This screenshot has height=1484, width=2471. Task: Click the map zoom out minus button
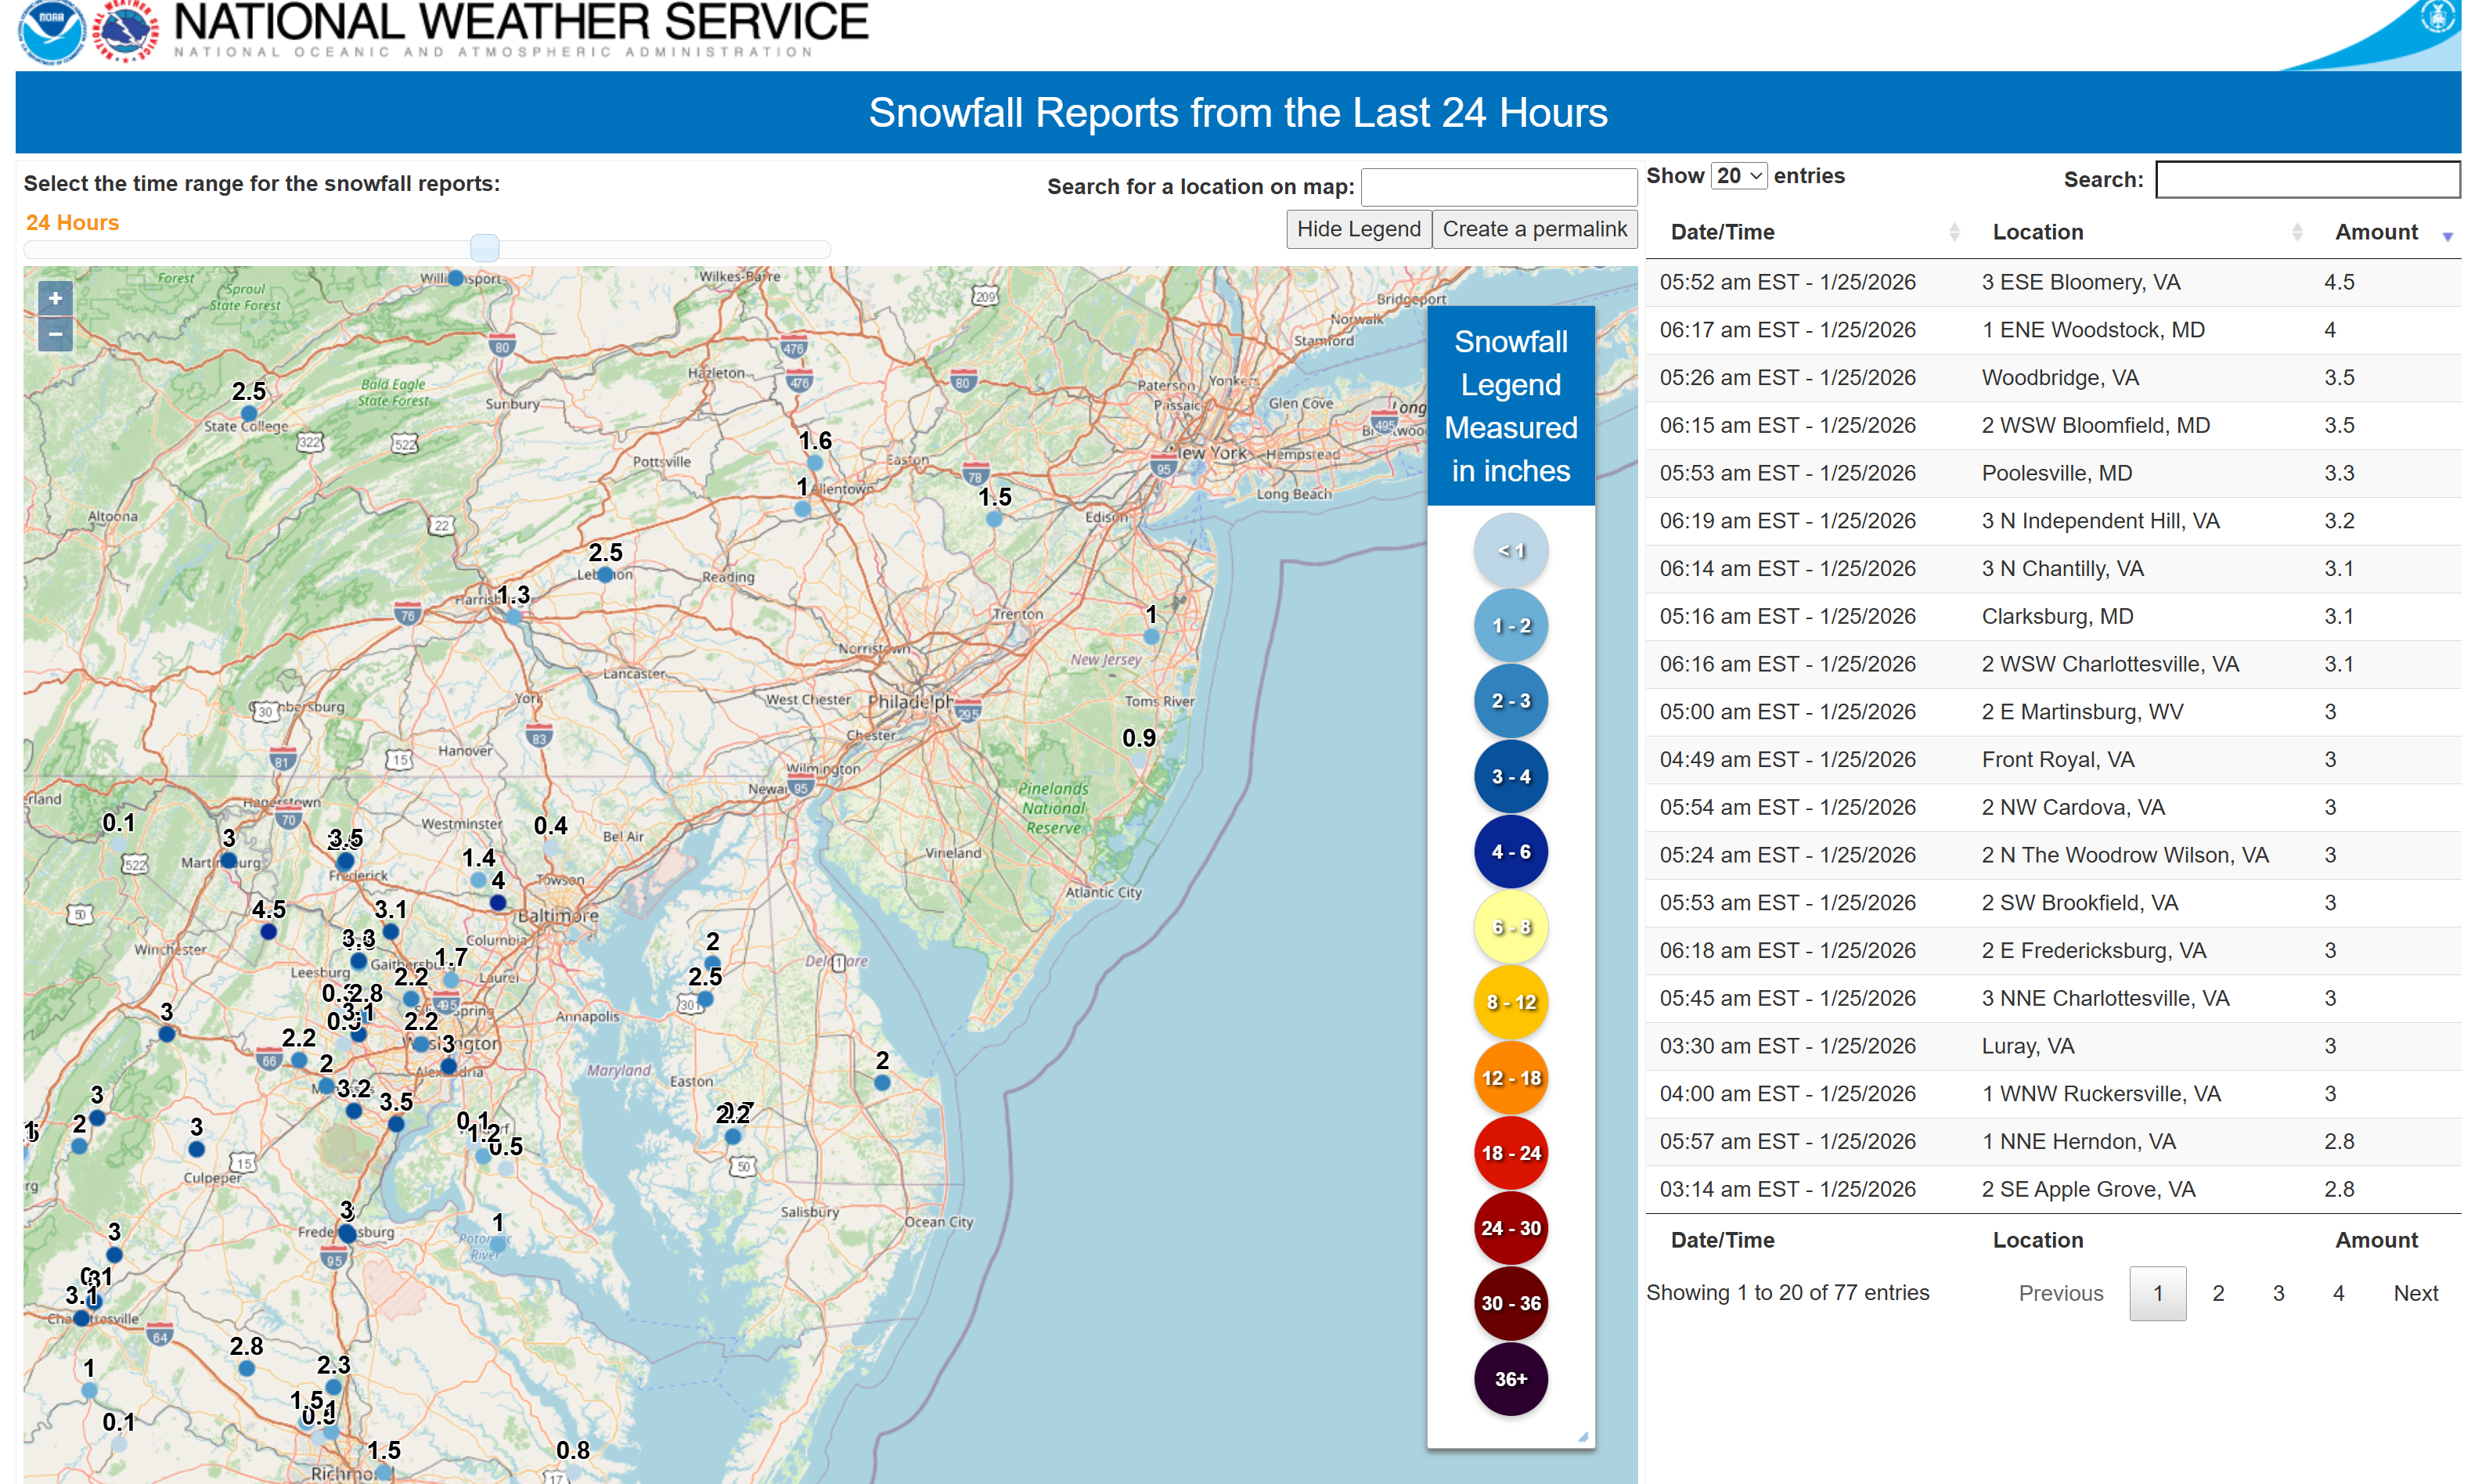[55, 334]
